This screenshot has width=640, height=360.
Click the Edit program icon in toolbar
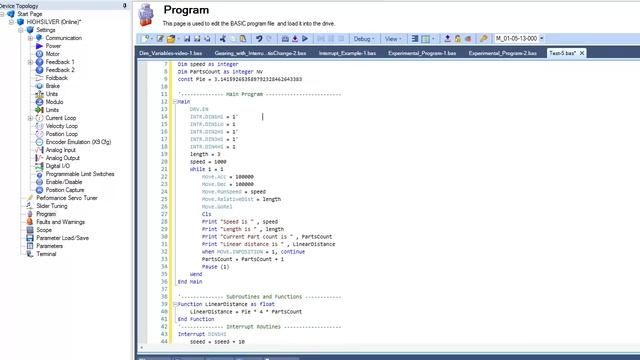click(160, 39)
